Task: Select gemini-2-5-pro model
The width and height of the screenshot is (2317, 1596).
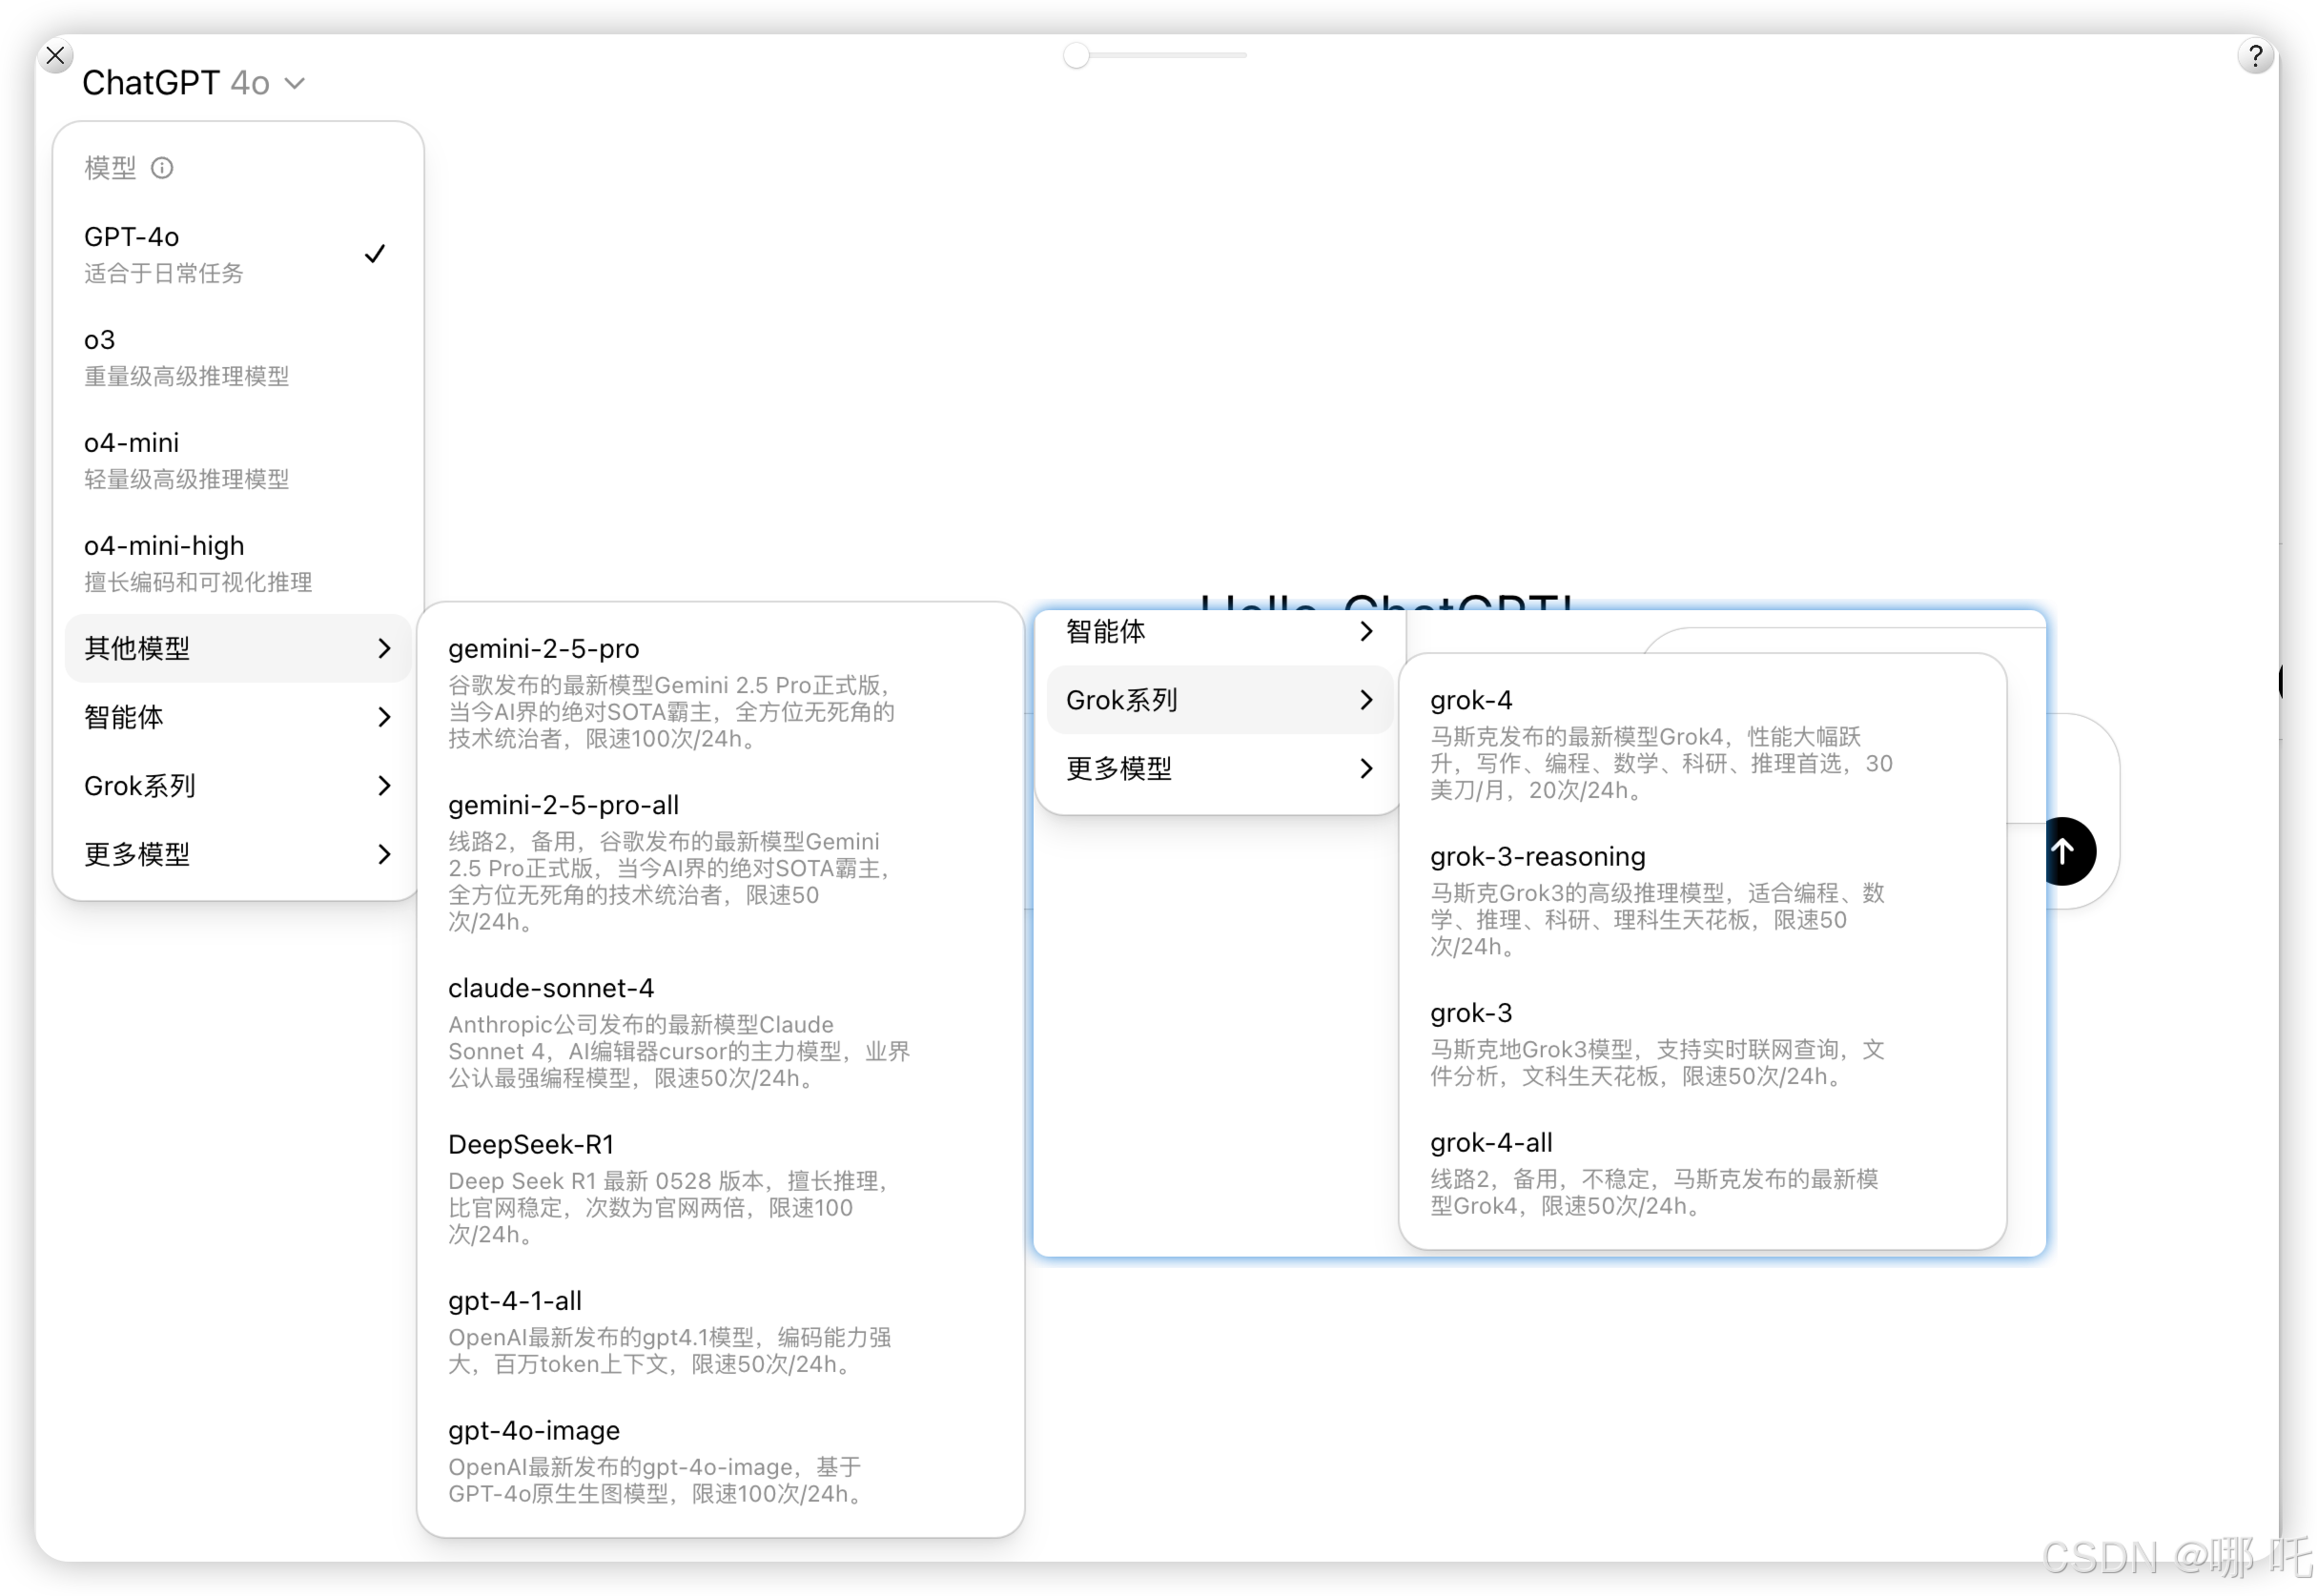Action: (720, 692)
